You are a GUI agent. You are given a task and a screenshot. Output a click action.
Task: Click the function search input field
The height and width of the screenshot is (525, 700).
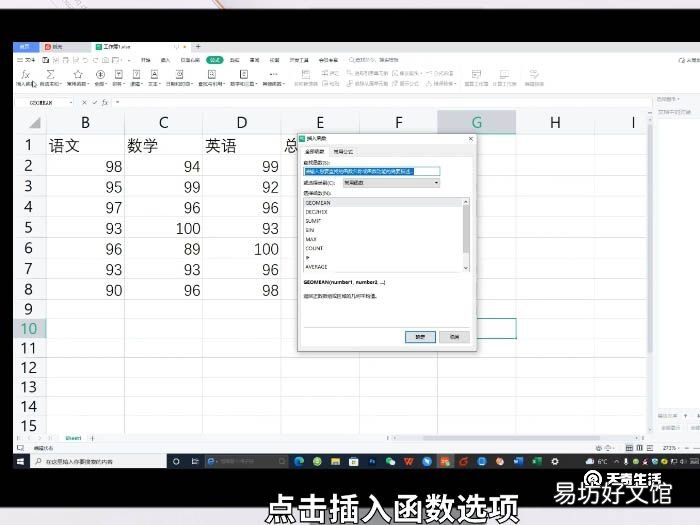(372, 171)
